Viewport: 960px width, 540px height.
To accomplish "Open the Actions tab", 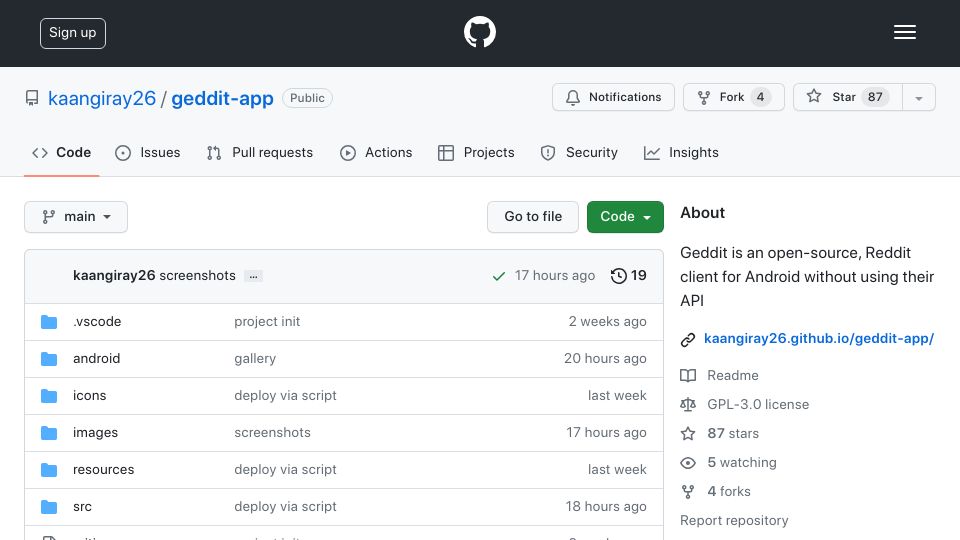I will 376,152.
